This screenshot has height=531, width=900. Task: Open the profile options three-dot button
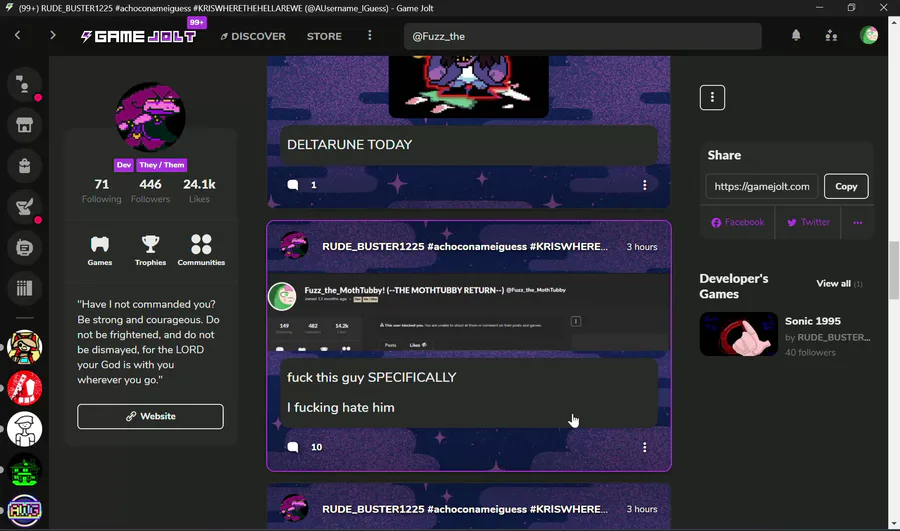(712, 98)
